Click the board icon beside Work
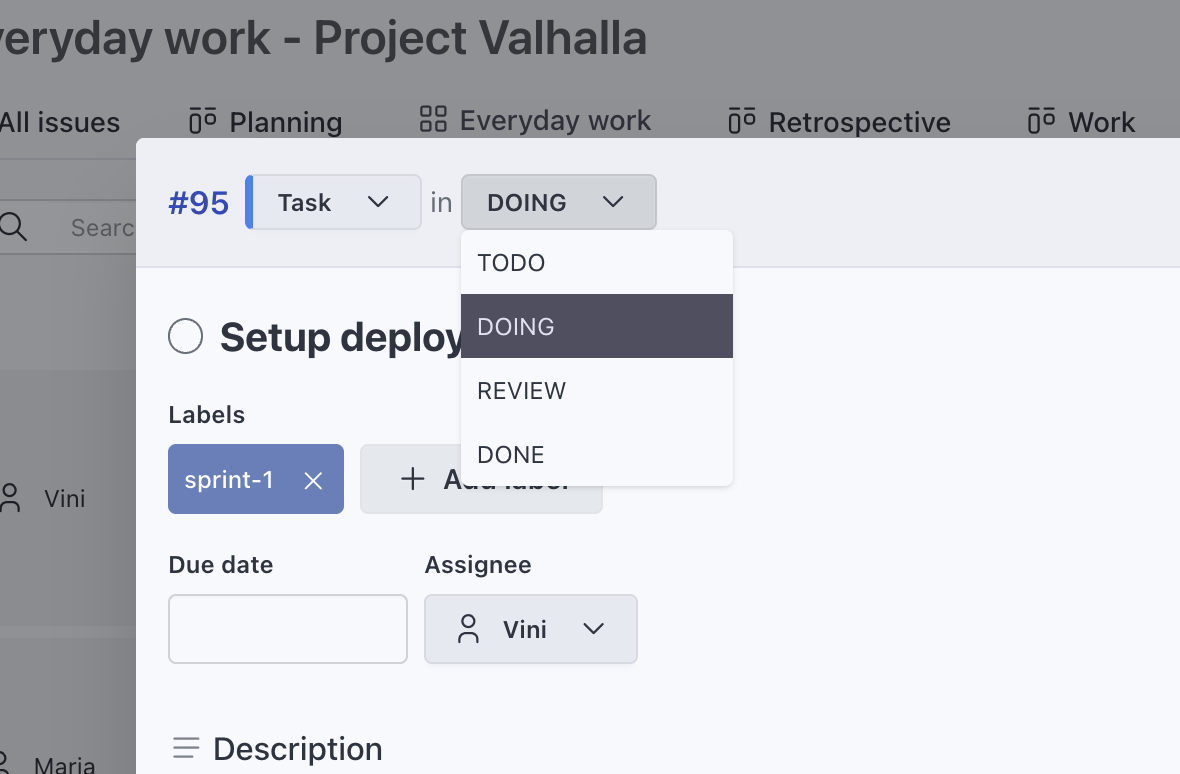The height and width of the screenshot is (774, 1180). (x=1041, y=121)
